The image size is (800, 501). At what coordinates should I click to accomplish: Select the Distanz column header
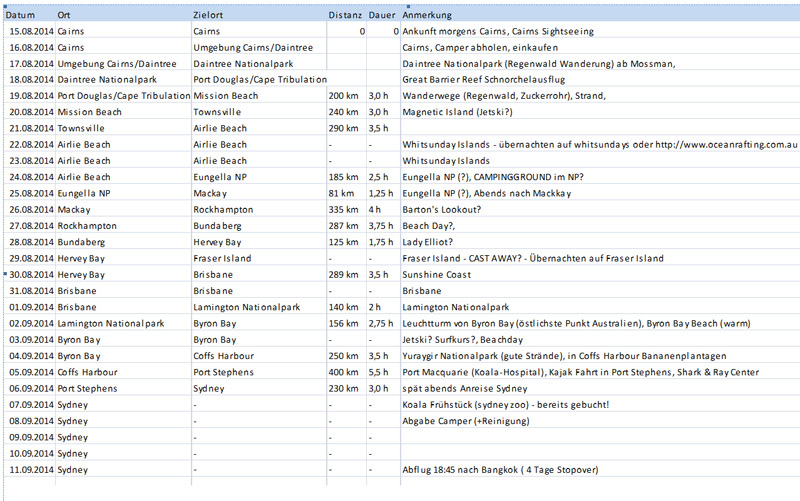[345, 15]
